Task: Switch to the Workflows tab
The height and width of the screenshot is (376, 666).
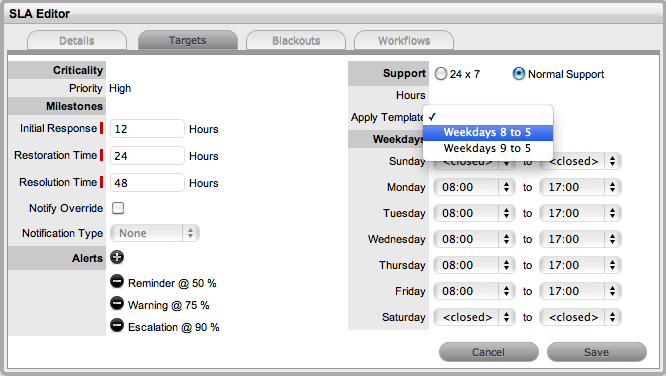Action: tap(404, 41)
